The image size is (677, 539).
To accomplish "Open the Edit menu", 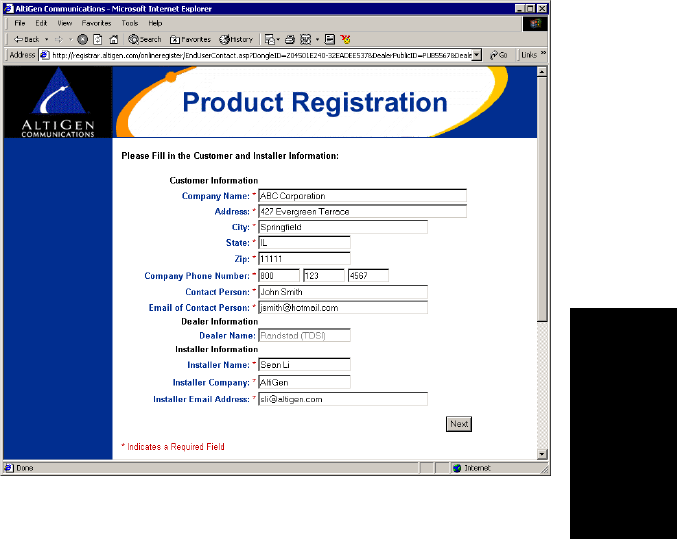I will pyautogui.click(x=41, y=23).
